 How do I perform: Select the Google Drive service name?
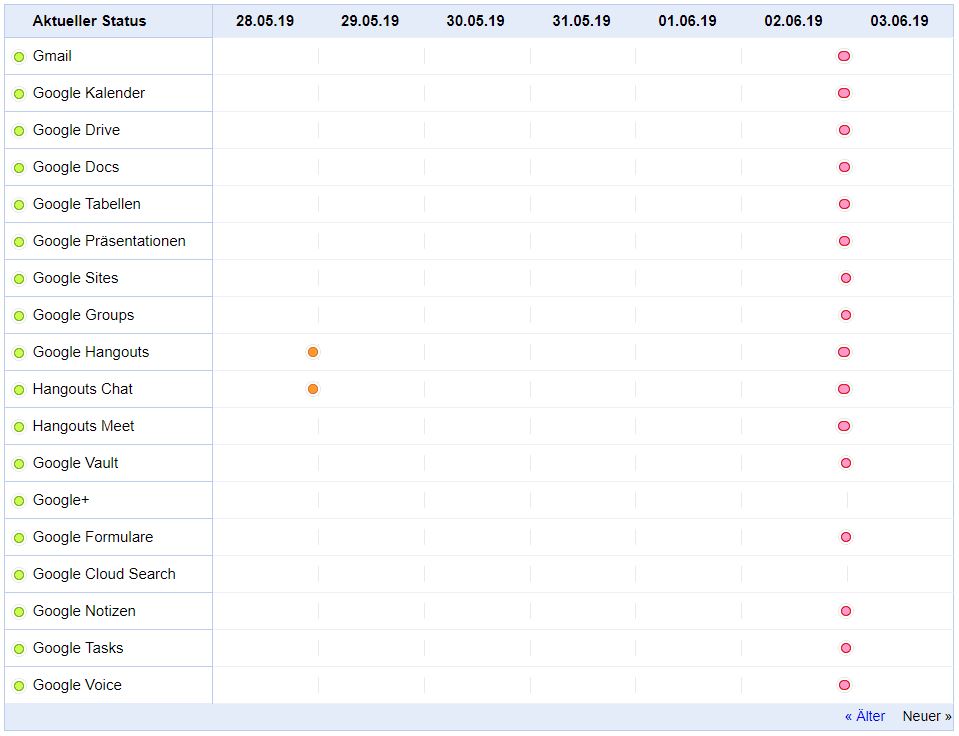pyautogui.click(x=76, y=130)
